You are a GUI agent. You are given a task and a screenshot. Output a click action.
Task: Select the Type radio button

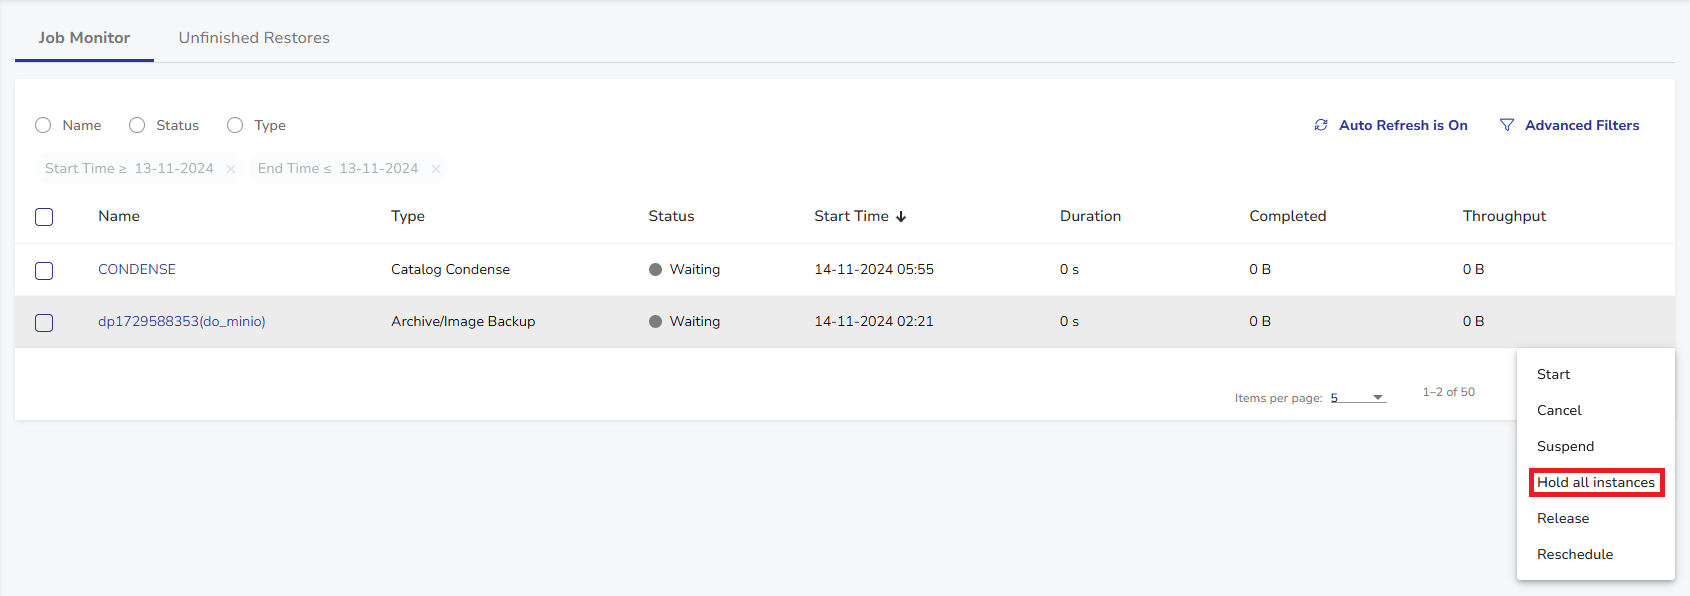point(235,125)
